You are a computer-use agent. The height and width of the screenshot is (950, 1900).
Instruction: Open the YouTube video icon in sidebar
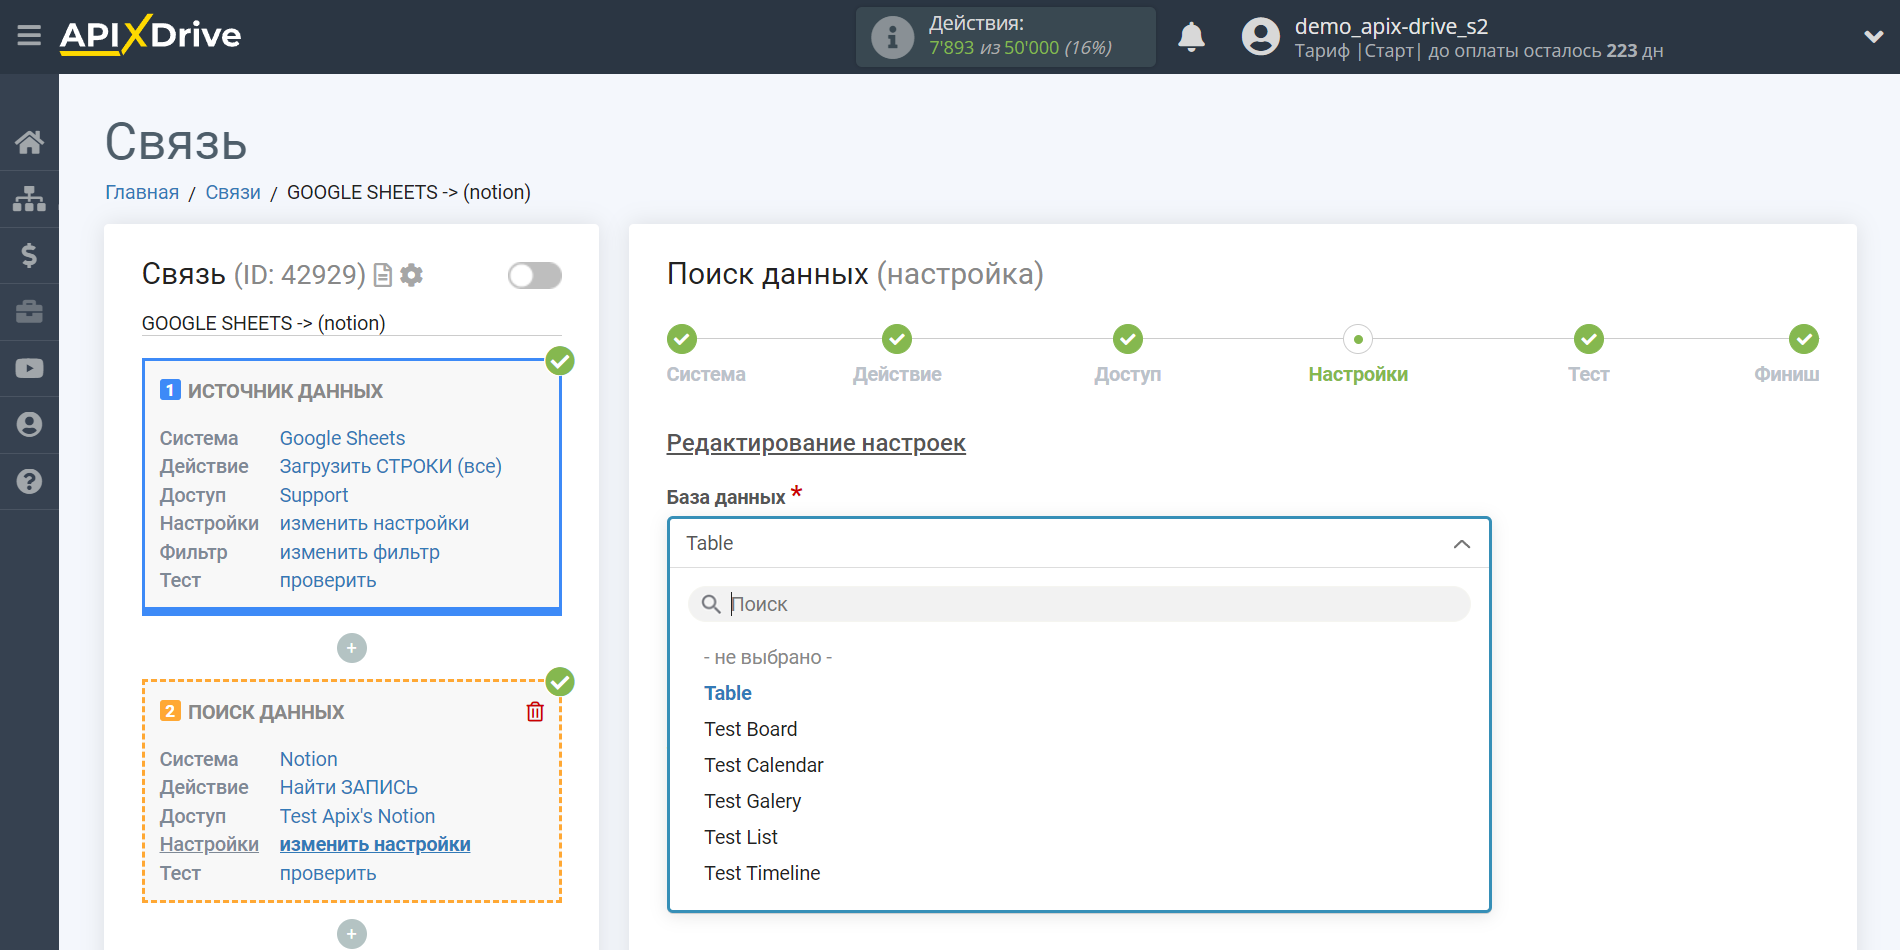tap(29, 368)
